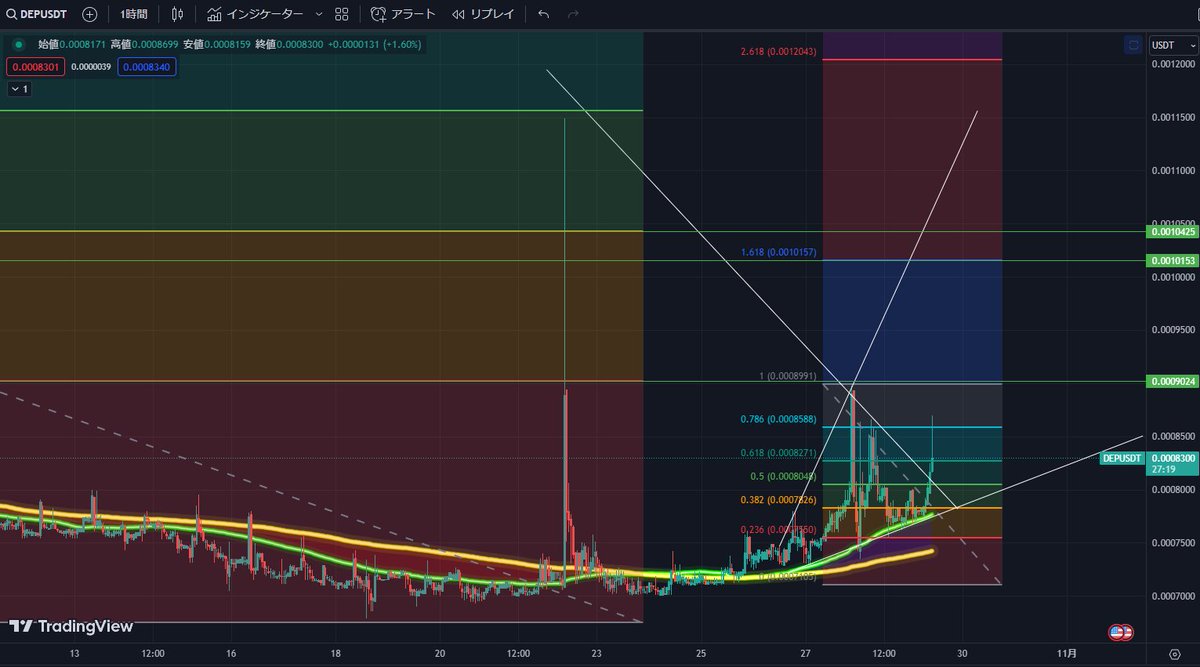Select price label 0.0010153 on scale
The height and width of the screenshot is (667, 1200).
[x=1173, y=261]
